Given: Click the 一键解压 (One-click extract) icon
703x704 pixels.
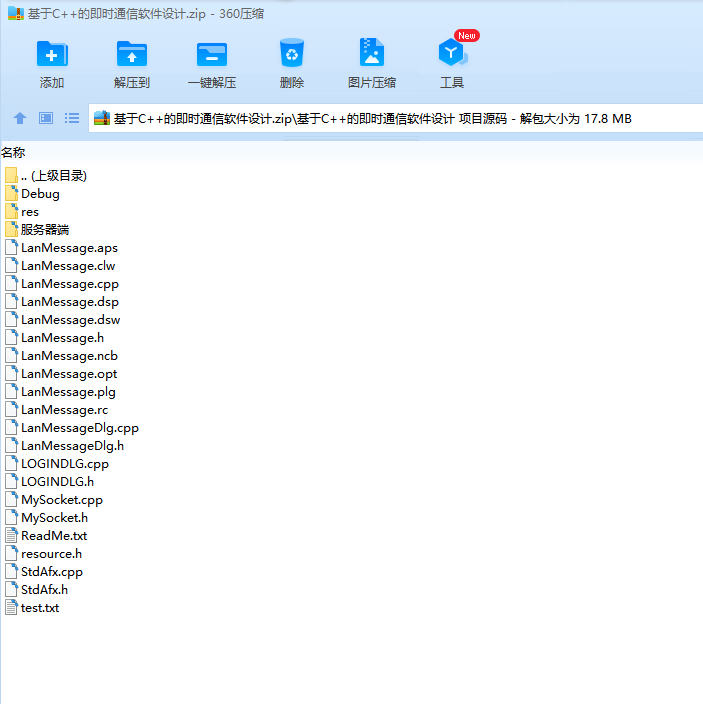Looking at the screenshot, I should pyautogui.click(x=212, y=54).
